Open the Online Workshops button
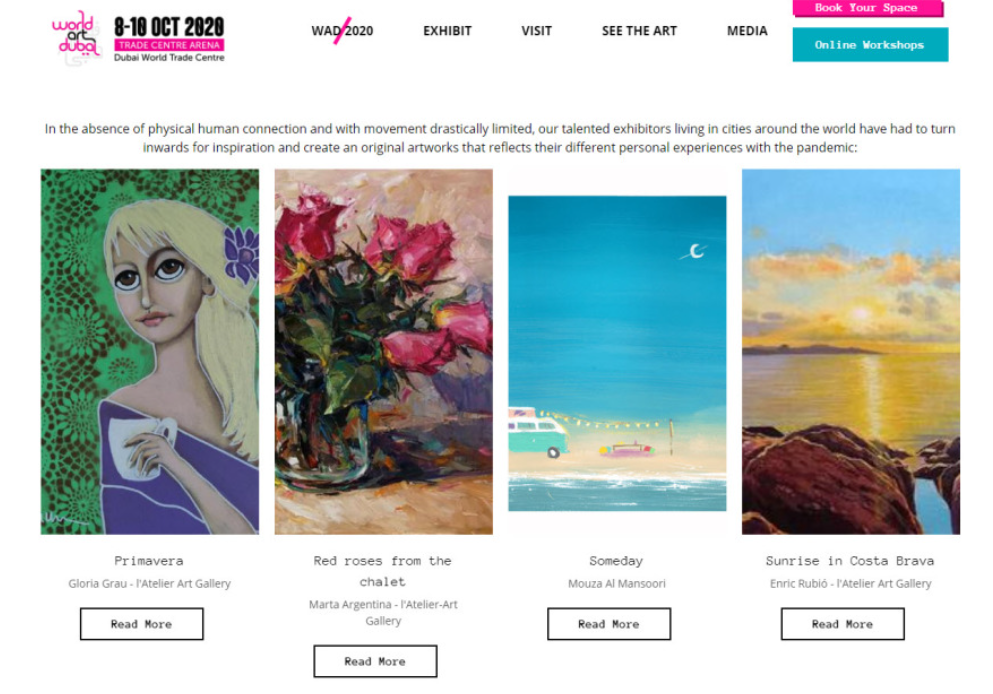This screenshot has width=993, height=694. click(x=870, y=45)
